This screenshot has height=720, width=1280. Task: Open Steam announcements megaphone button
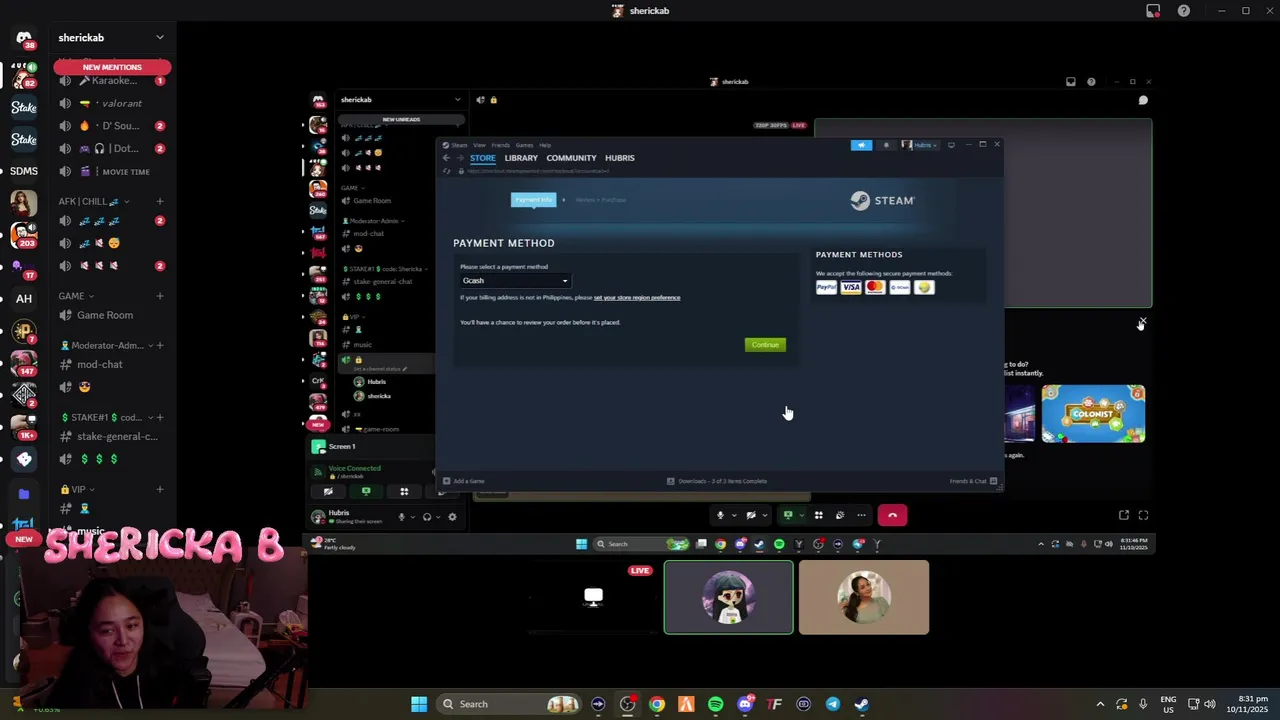(x=861, y=145)
